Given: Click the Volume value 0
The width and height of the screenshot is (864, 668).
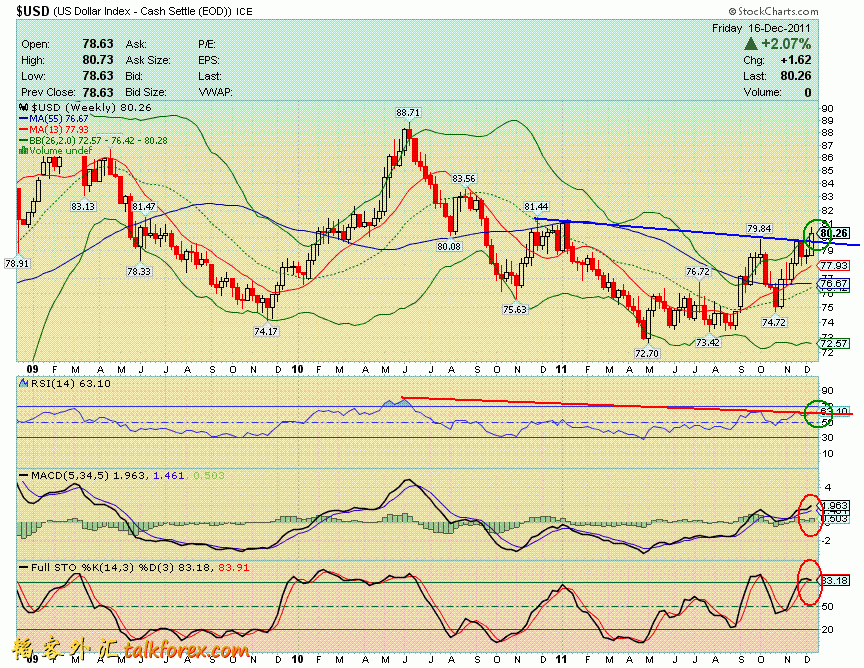Looking at the screenshot, I should pos(807,92).
